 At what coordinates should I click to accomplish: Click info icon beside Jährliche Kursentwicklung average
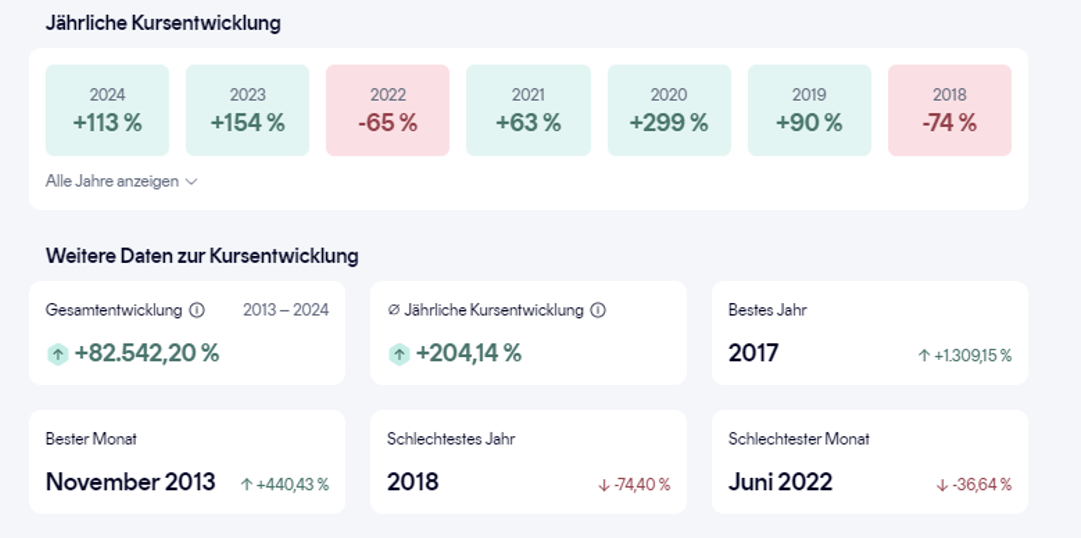(598, 310)
